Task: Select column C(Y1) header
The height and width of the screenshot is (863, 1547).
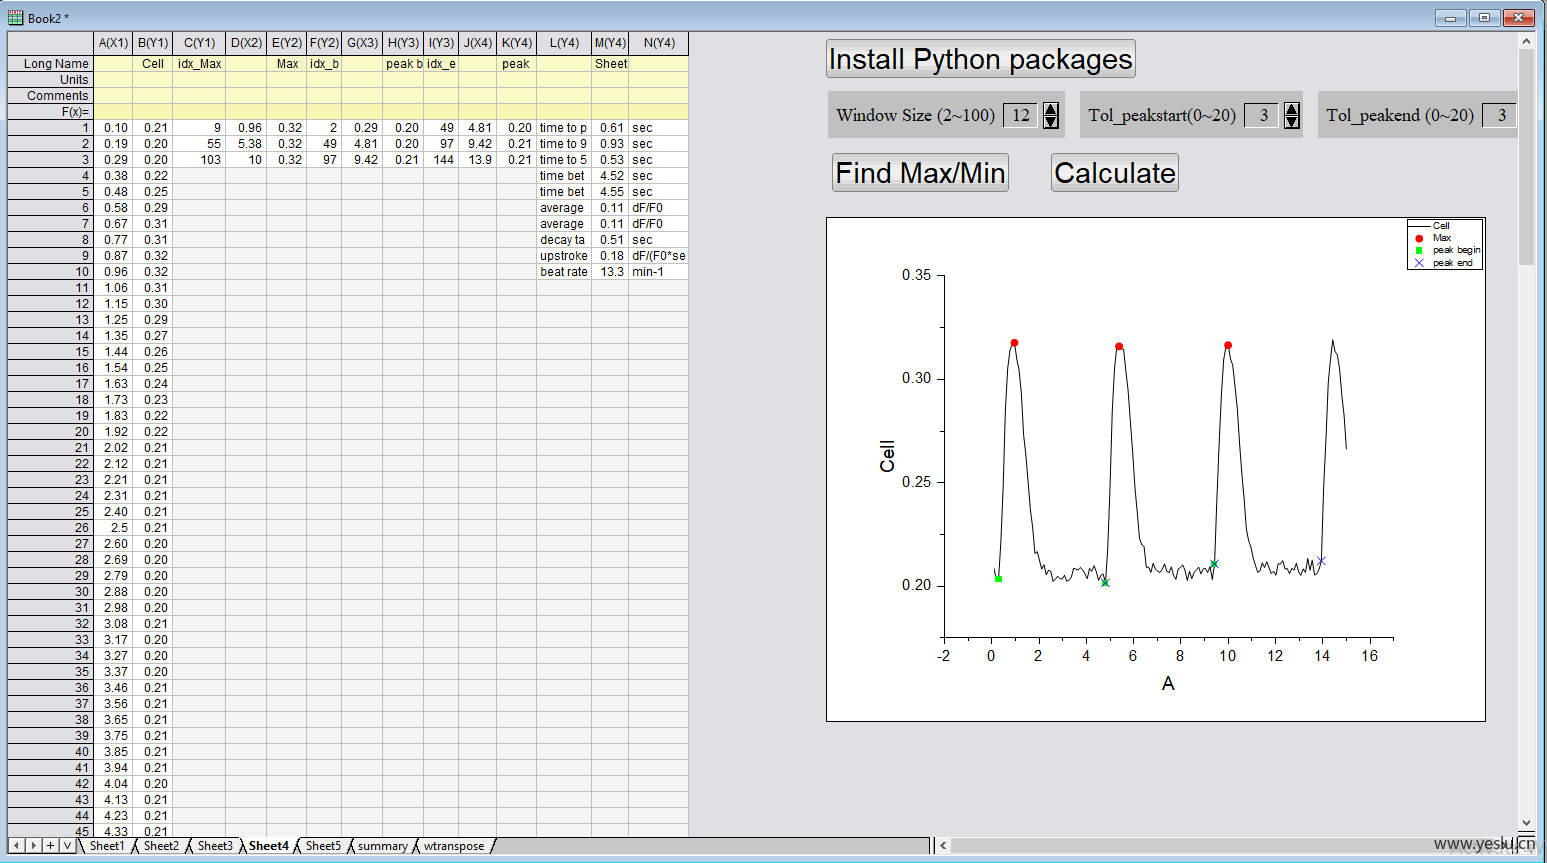Action: pyautogui.click(x=199, y=43)
